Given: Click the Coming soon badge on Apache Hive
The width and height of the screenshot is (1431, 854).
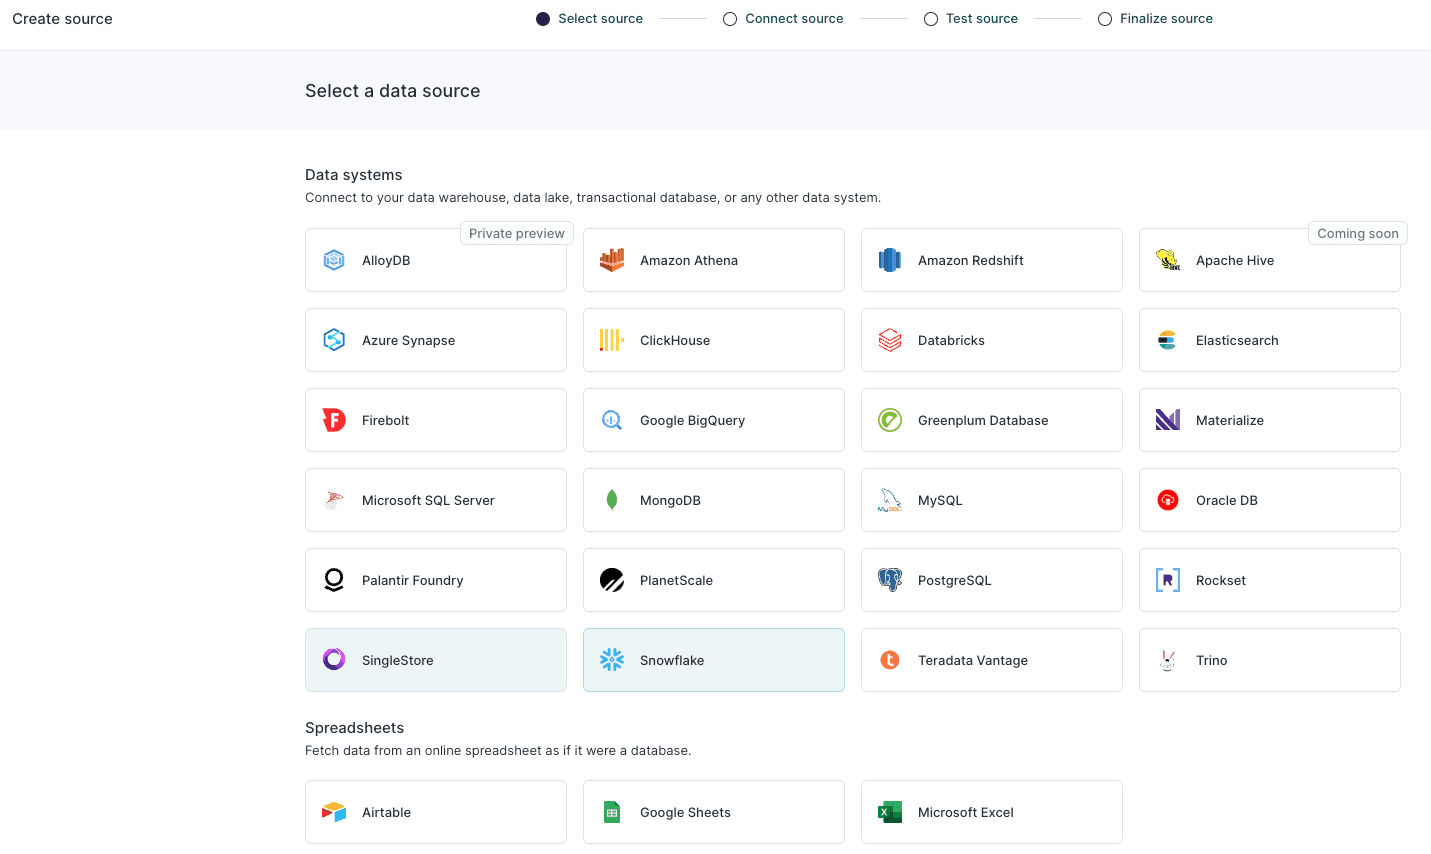Looking at the screenshot, I should [x=1357, y=232].
